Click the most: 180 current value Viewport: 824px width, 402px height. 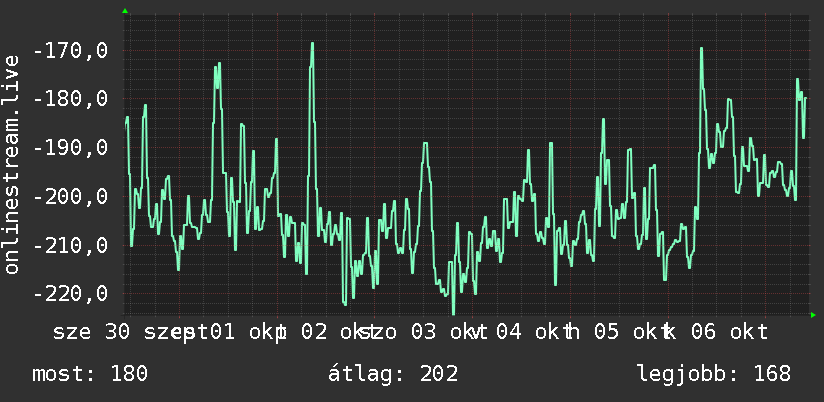(90, 374)
